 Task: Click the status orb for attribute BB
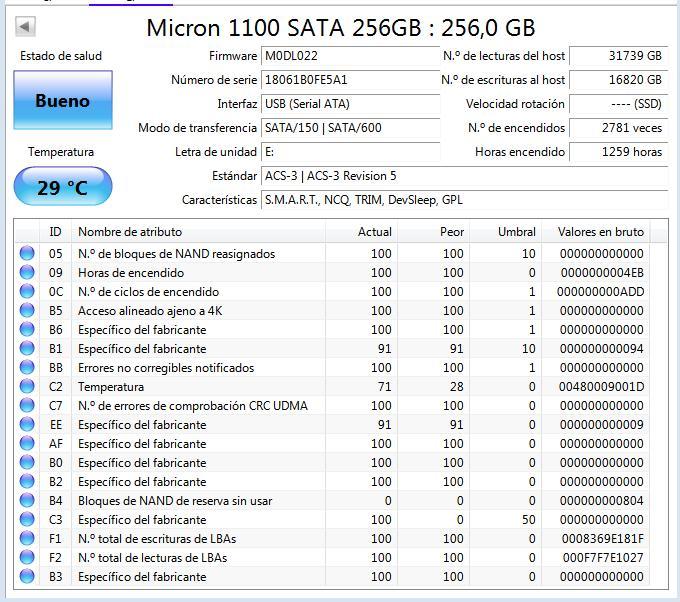tap(27, 367)
